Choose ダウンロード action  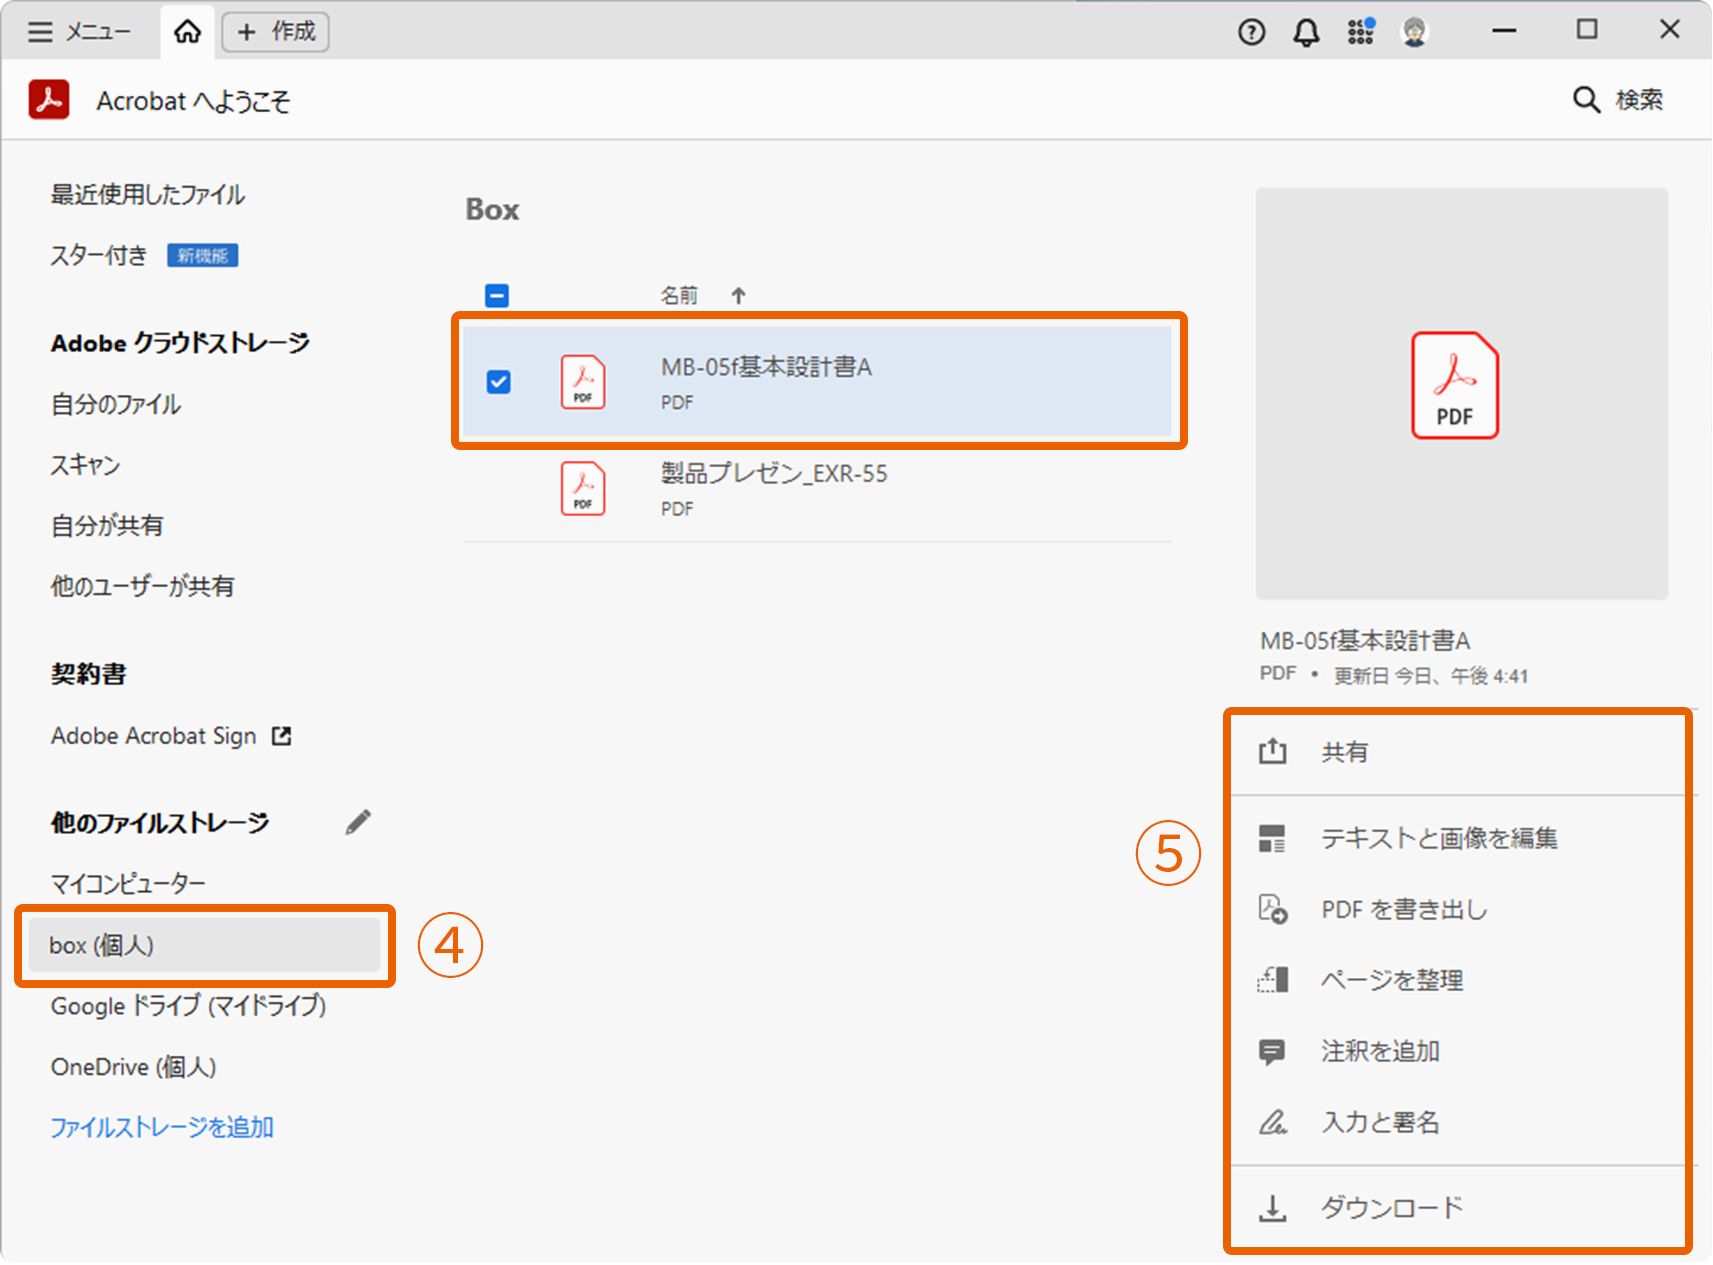coord(1391,1208)
